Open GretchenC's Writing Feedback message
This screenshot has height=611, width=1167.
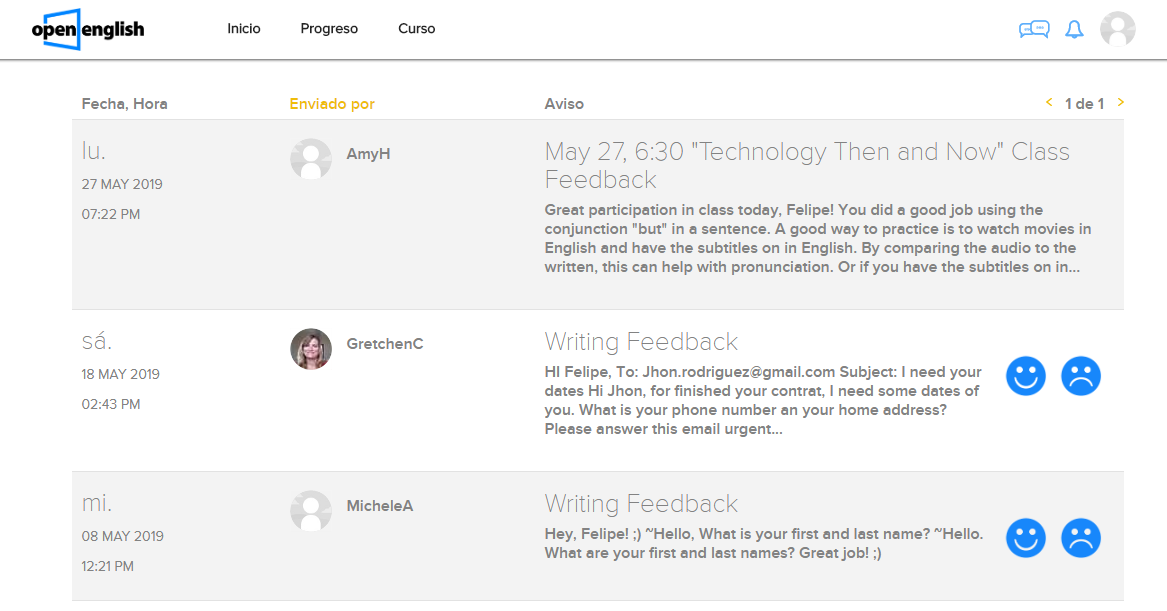[x=641, y=342]
